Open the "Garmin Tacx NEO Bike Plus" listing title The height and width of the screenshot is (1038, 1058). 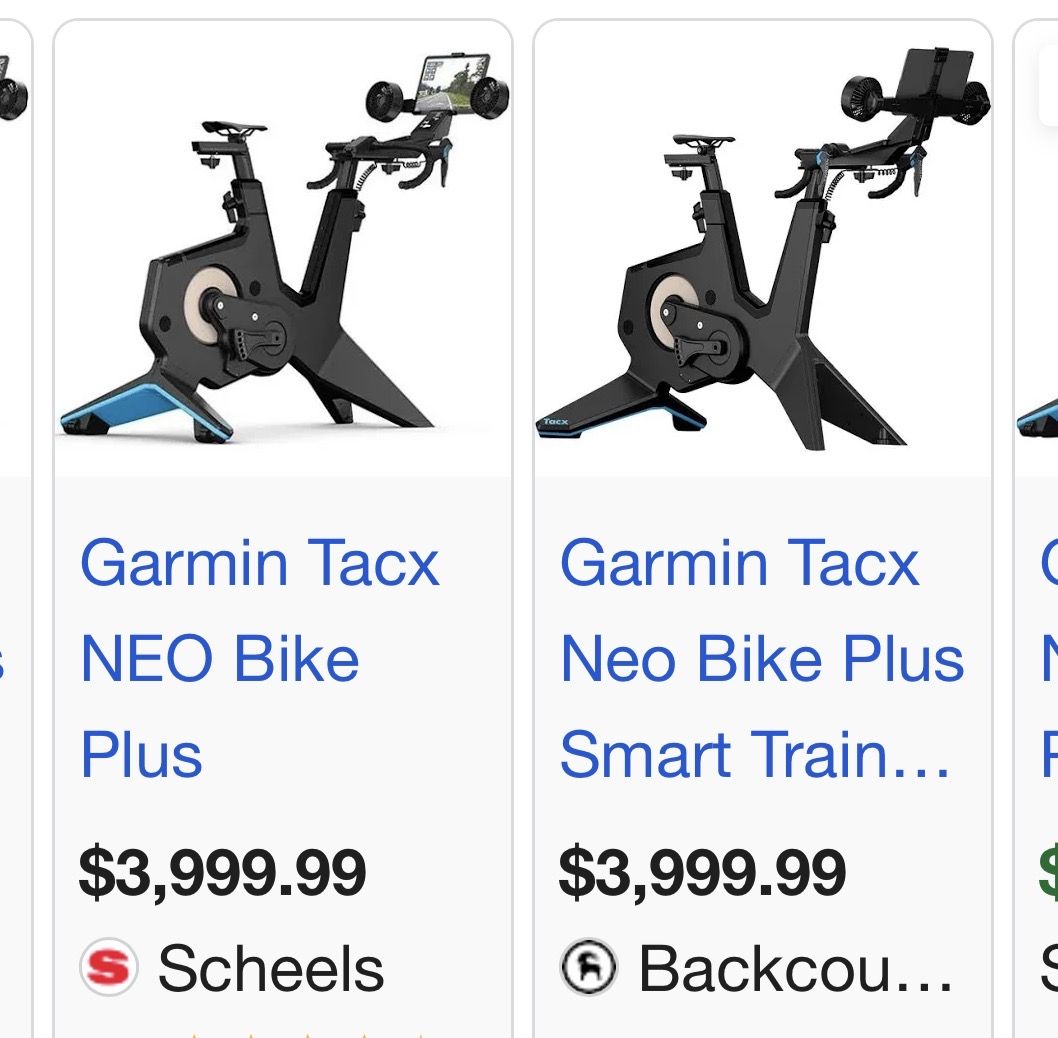click(x=260, y=658)
